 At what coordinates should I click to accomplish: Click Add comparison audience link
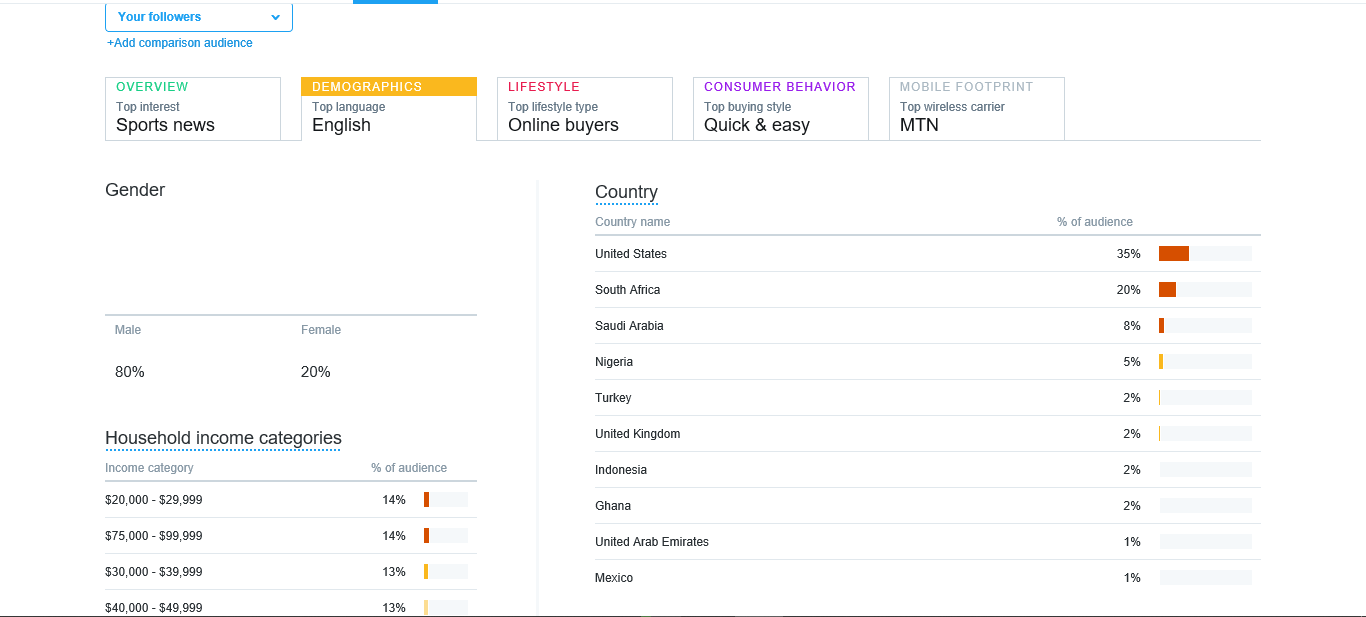180,43
